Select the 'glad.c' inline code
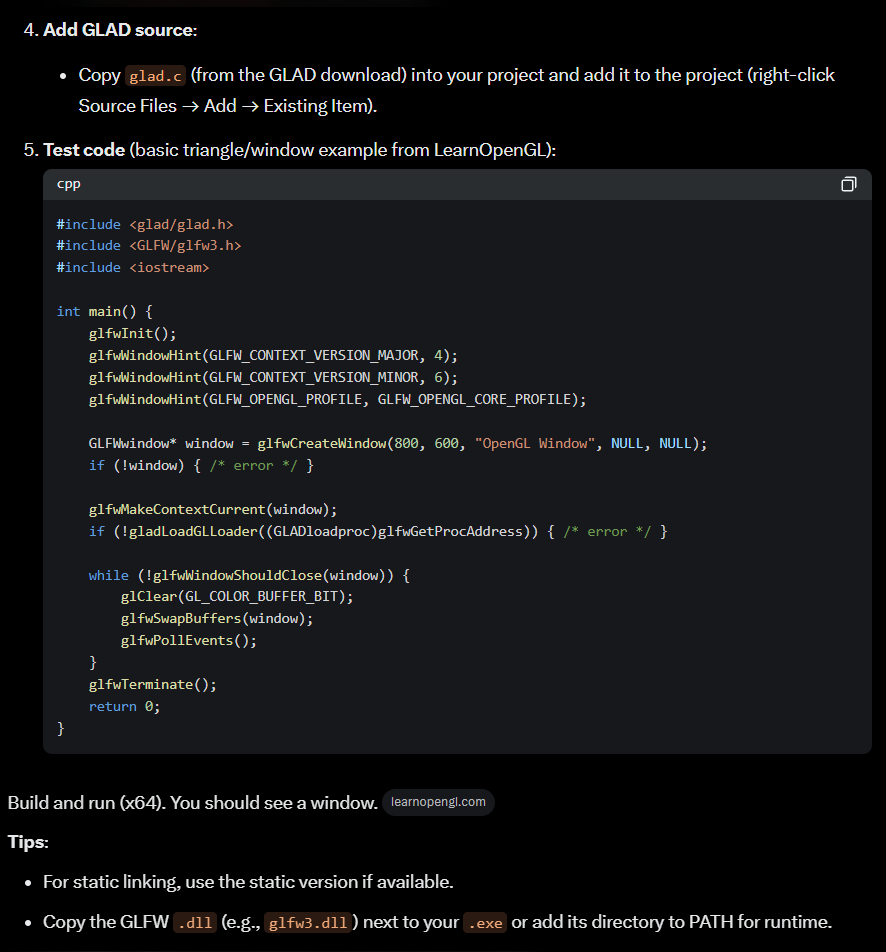 click(x=155, y=76)
